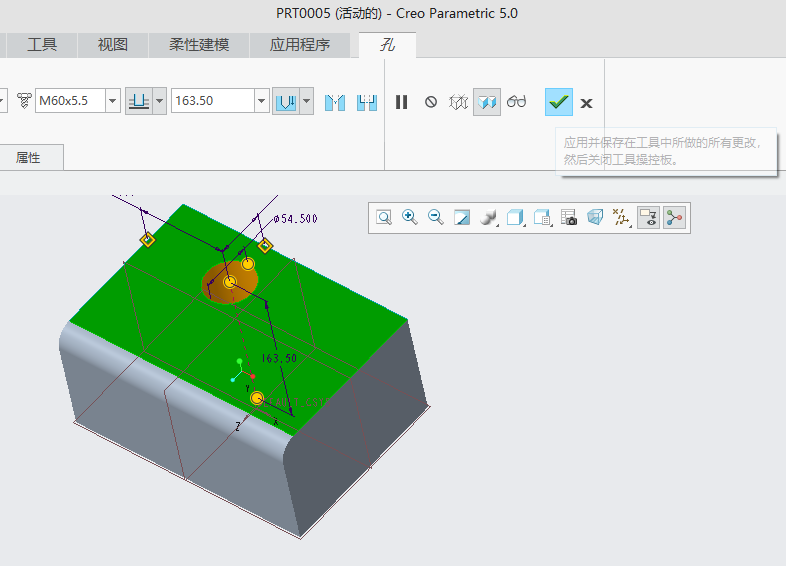Pause the hole tool
Screen dimensions: 786x566
pyautogui.click(x=402, y=102)
